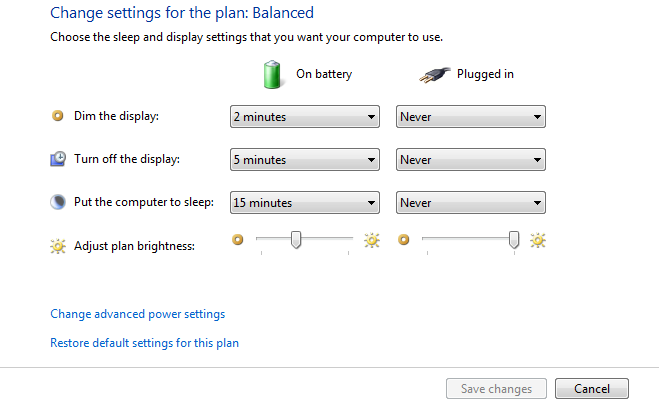Click the dim sun icon left of battery brightness slider
This screenshot has height=415, width=659.
pyautogui.click(x=238, y=240)
